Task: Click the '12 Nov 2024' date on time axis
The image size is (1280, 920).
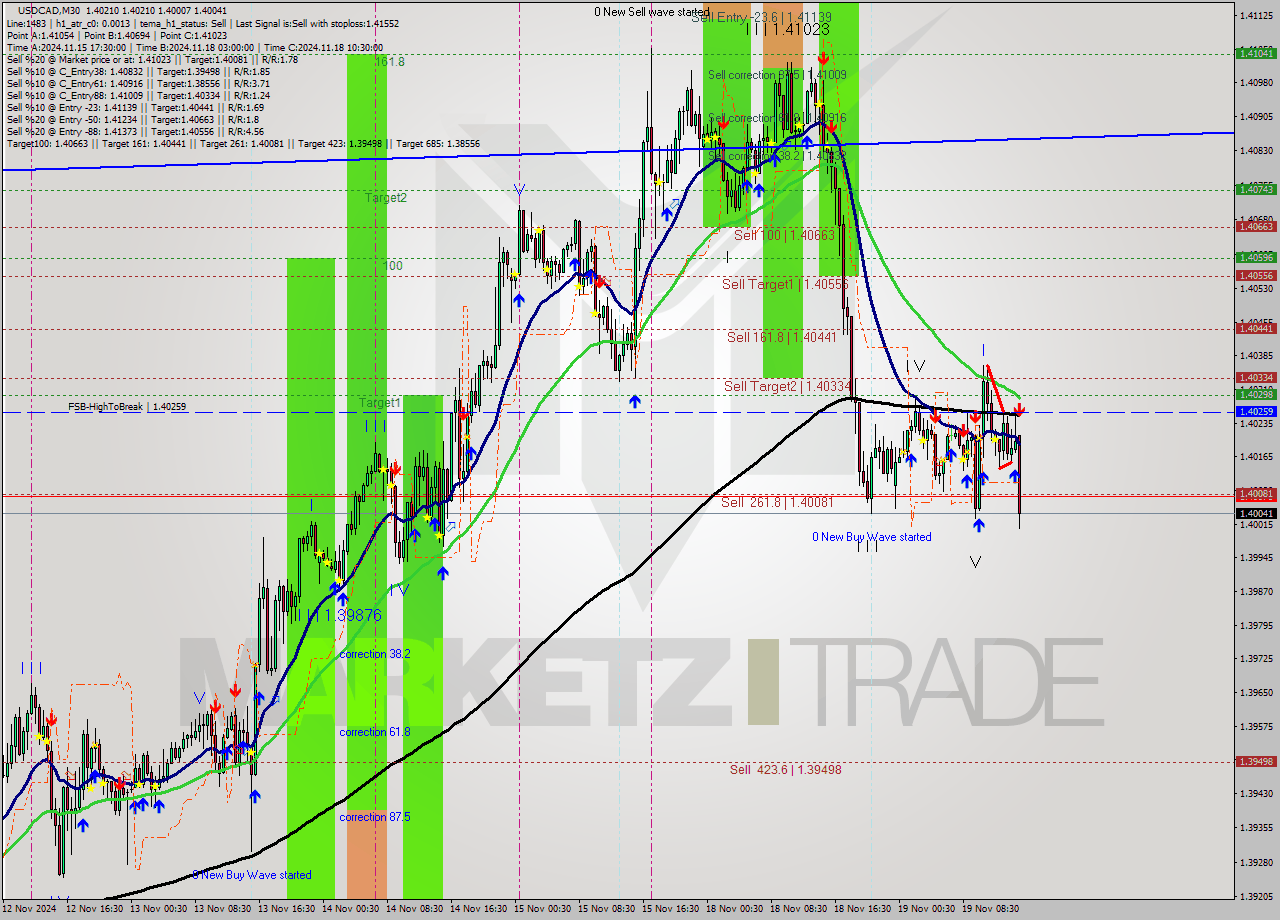Action: click(30, 909)
